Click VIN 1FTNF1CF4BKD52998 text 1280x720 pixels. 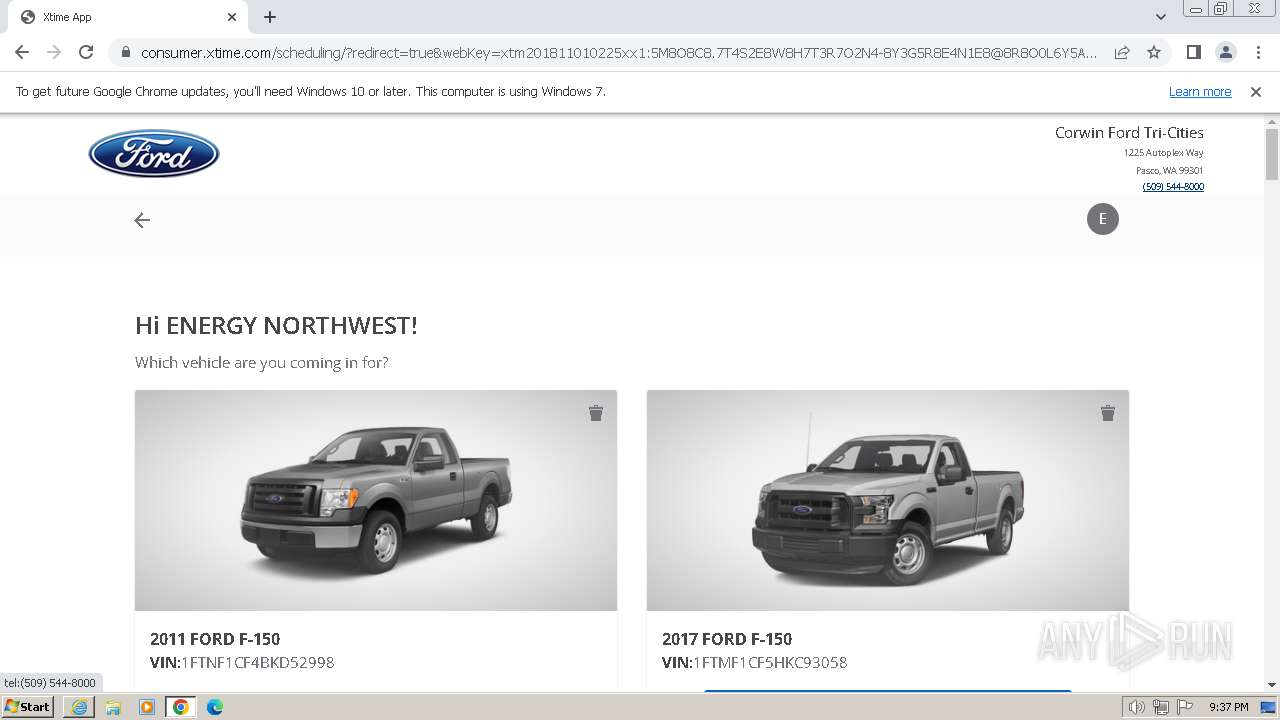point(242,662)
